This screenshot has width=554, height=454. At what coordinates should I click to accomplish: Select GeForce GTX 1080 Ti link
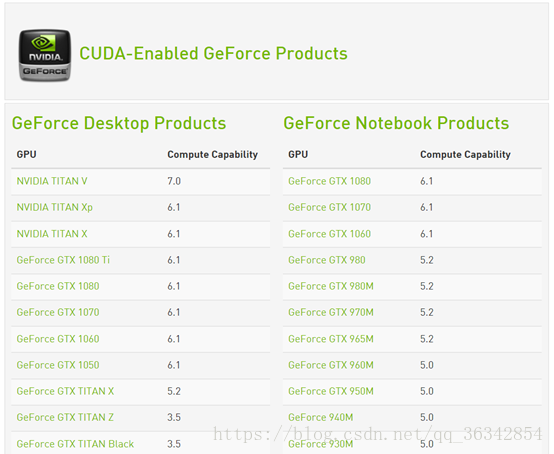63,260
